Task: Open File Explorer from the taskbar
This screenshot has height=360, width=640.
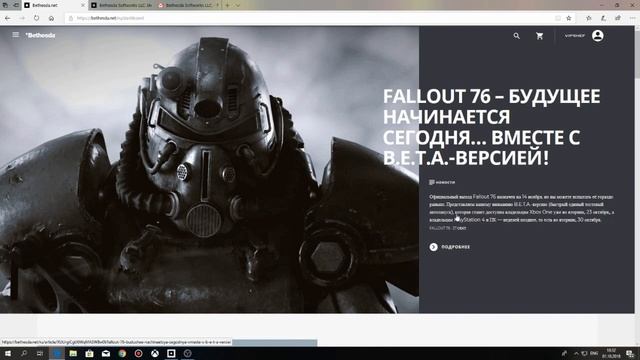Action: pyautogui.click(x=73, y=353)
